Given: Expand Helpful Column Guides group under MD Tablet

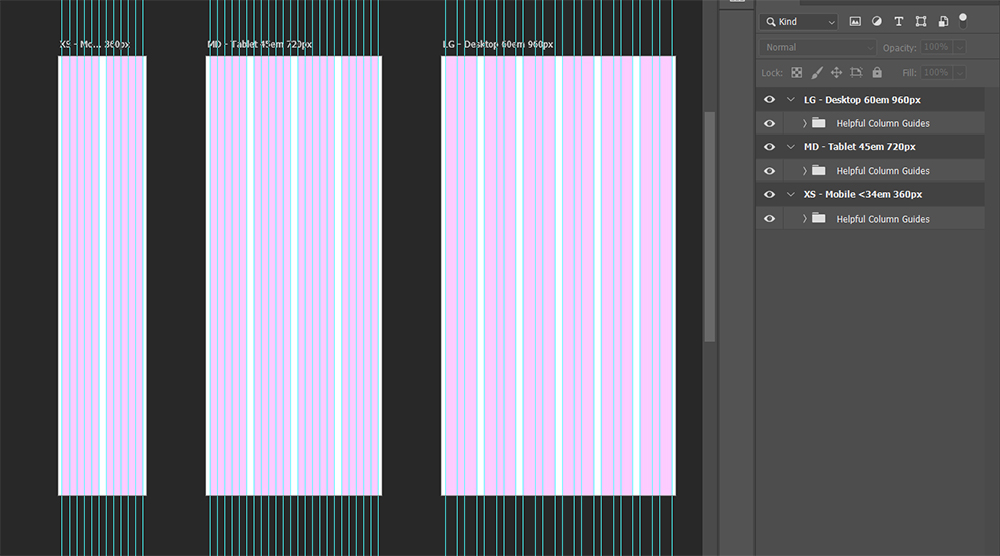Looking at the screenshot, I should [x=804, y=171].
